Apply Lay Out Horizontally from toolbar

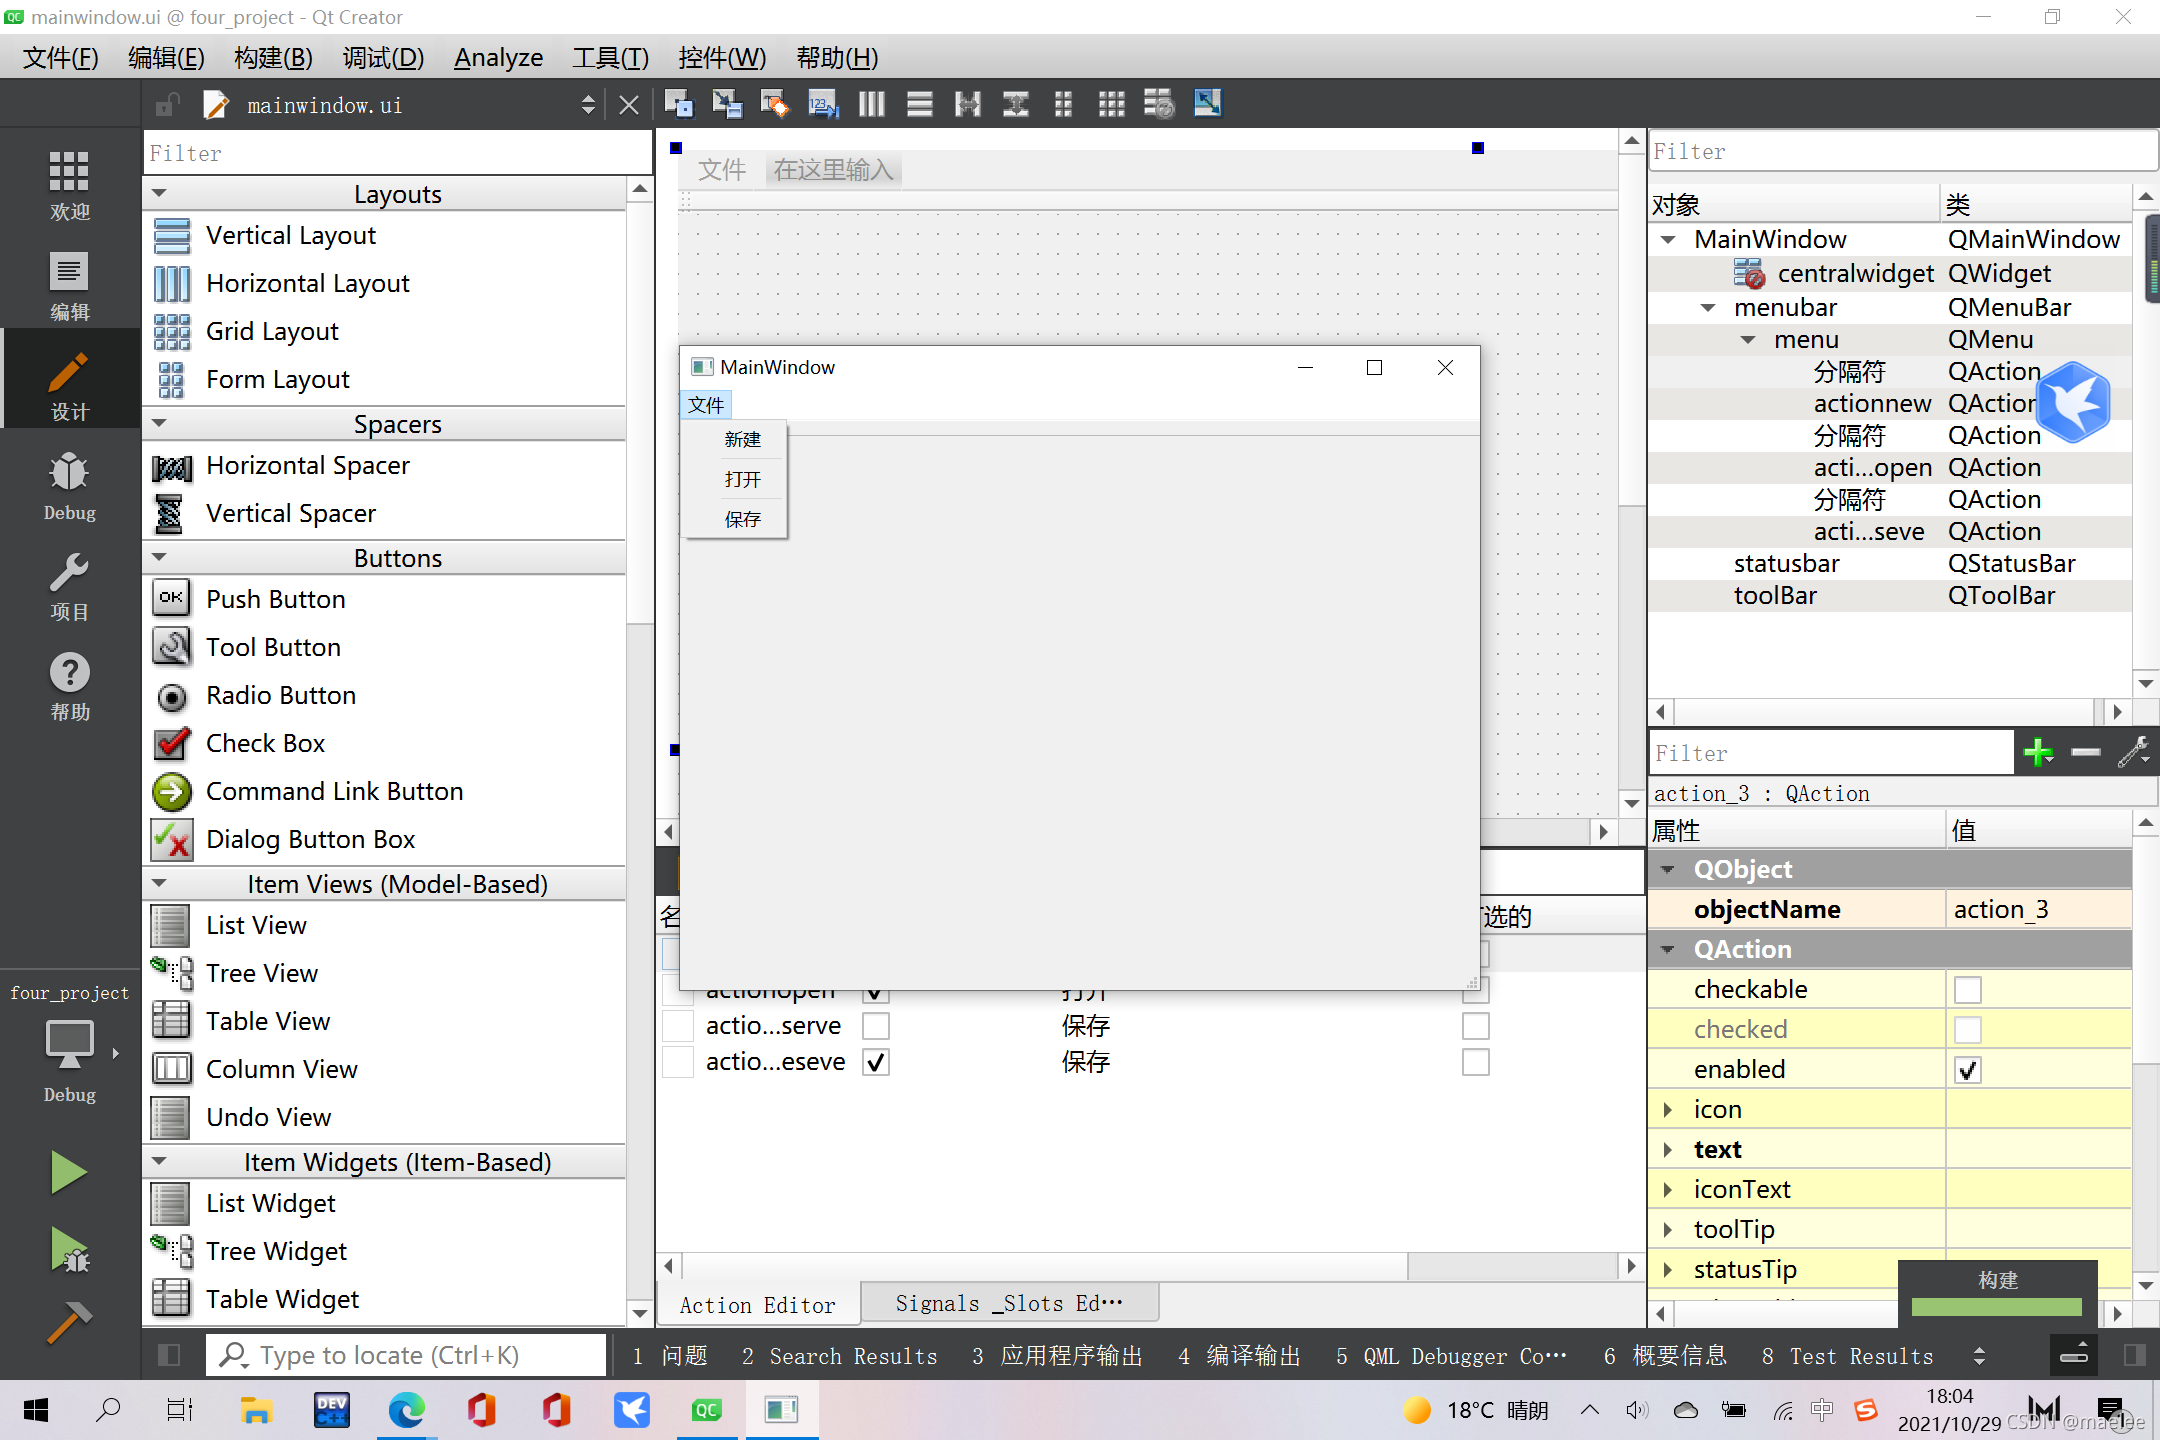(871, 104)
